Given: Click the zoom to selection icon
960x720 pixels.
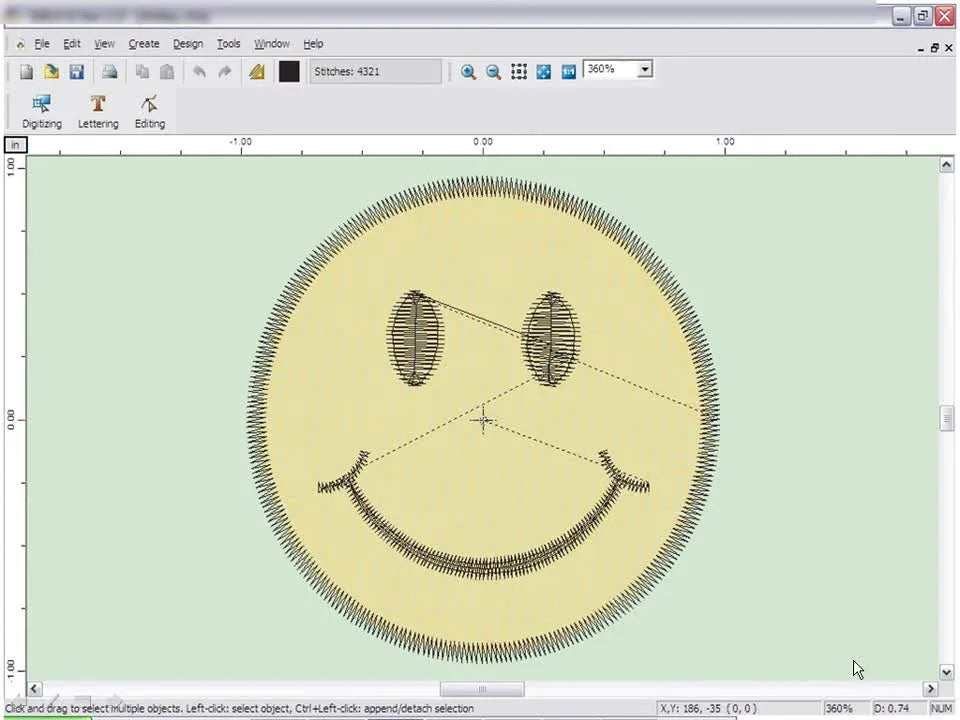Looking at the screenshot, I should [519, 72].
